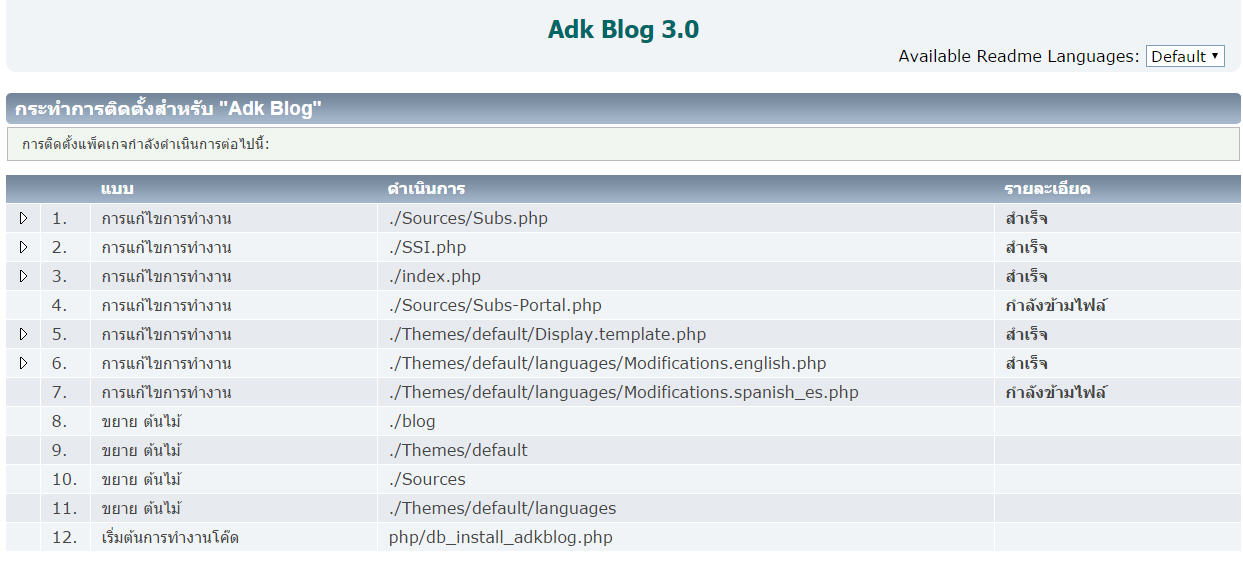
Task: Click skipped-file status for Subs-Portal.php
Action: (x=1056, y=305)
